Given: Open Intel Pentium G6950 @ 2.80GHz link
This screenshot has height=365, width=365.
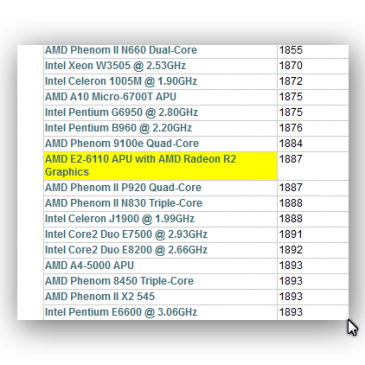Looking at the screenshot, I should (121, 112).
